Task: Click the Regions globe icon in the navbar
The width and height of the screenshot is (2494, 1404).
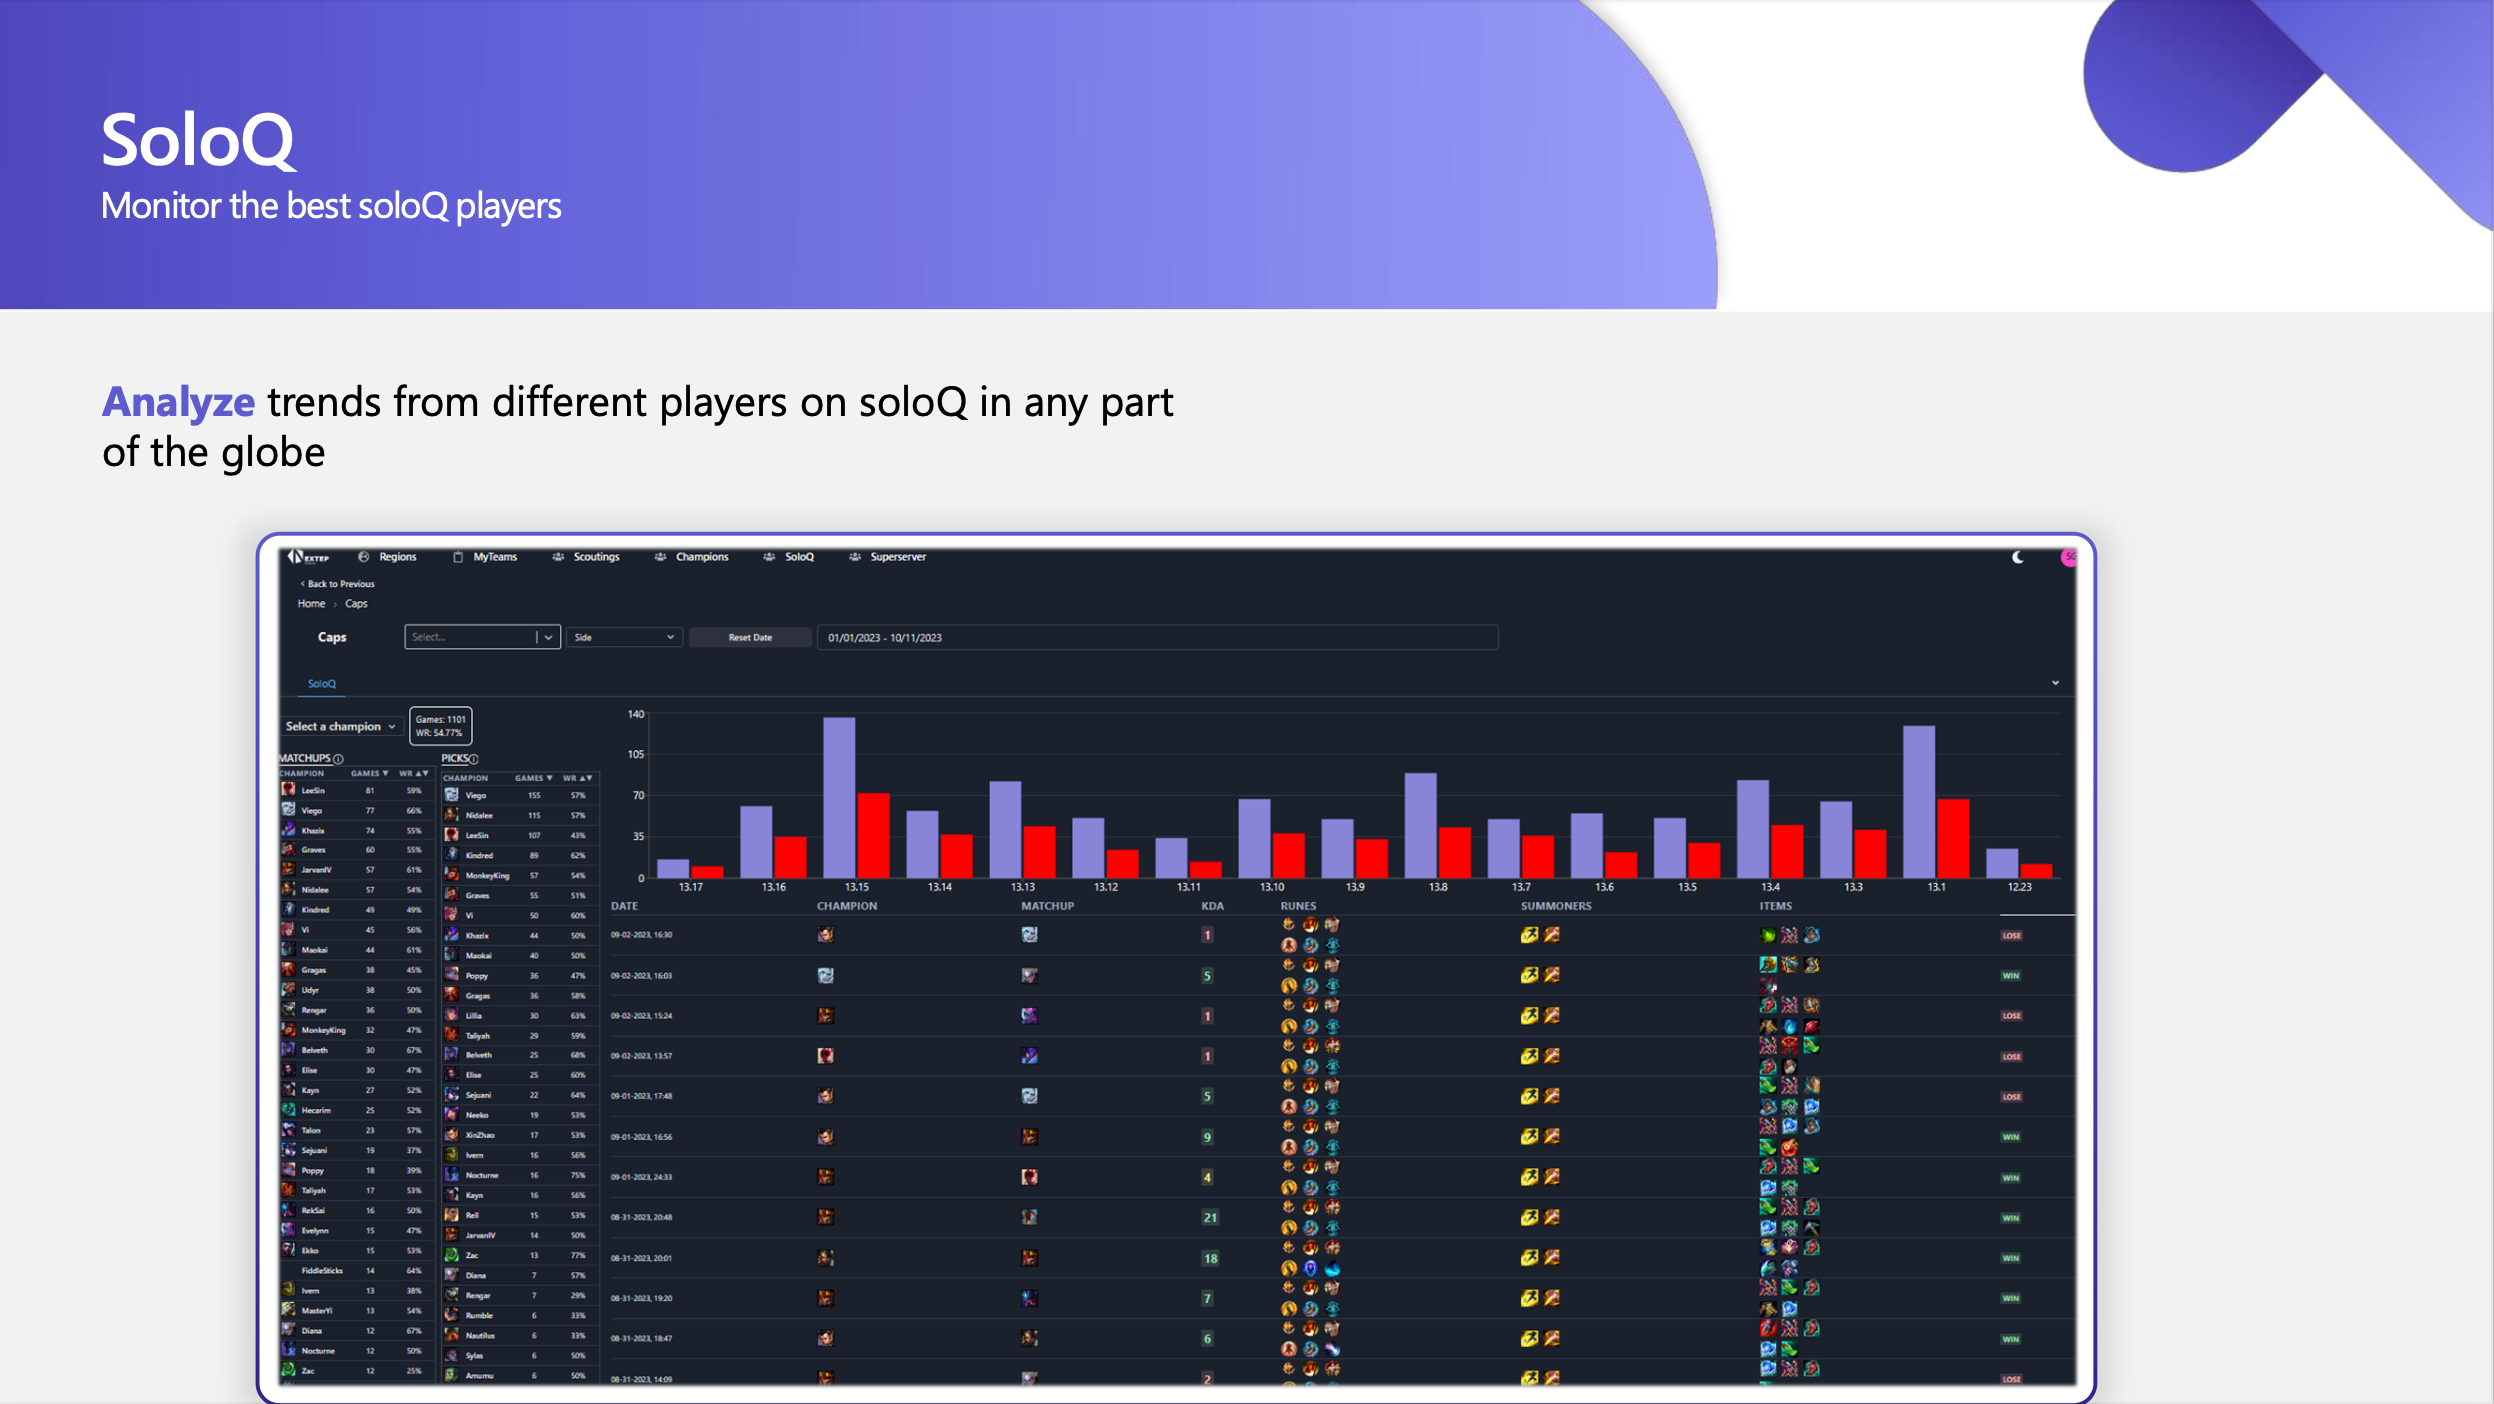Action: (364, 557)
